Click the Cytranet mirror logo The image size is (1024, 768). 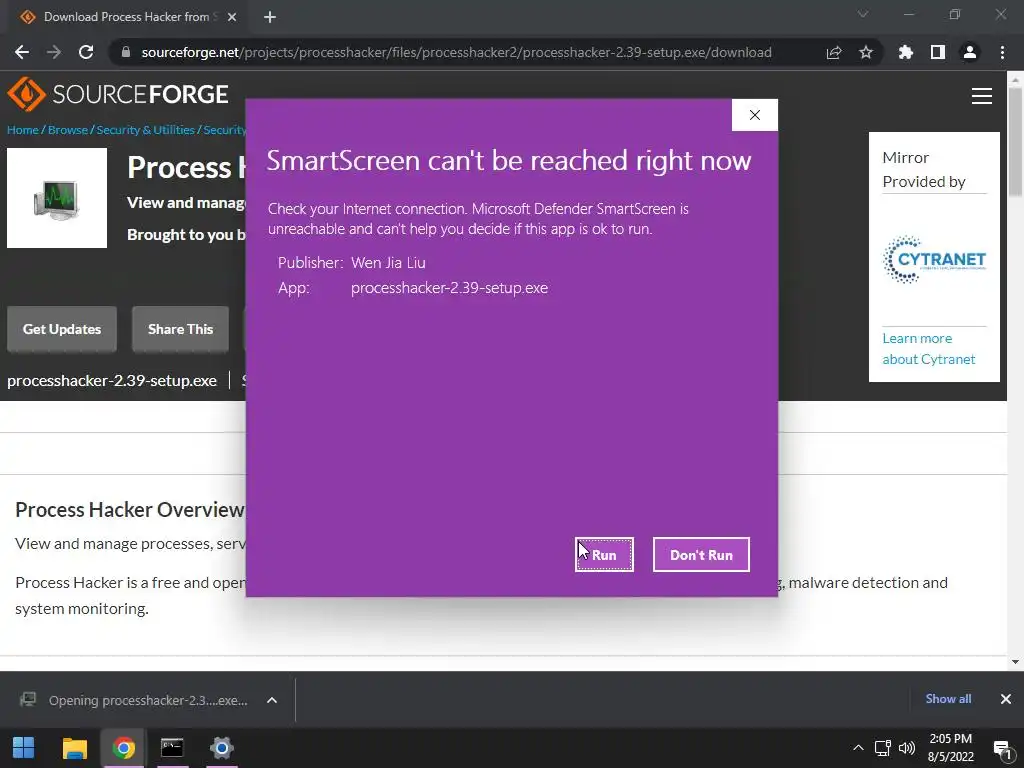934,259
